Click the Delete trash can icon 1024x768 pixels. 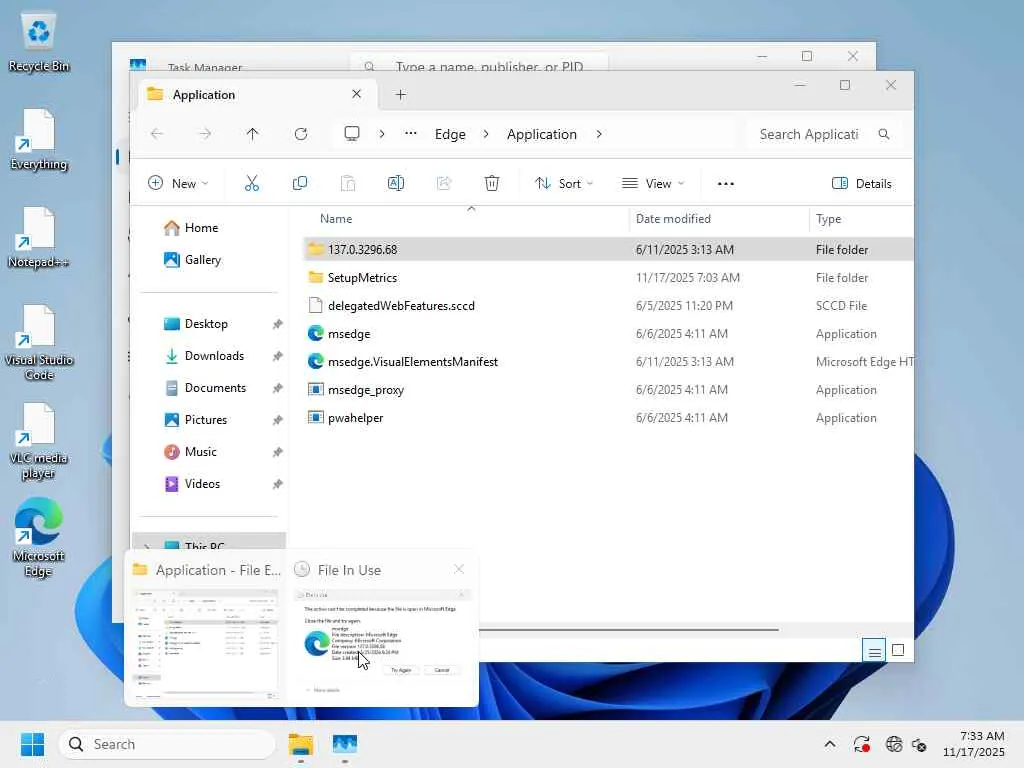pyautogui.click(x=492, y=184)
